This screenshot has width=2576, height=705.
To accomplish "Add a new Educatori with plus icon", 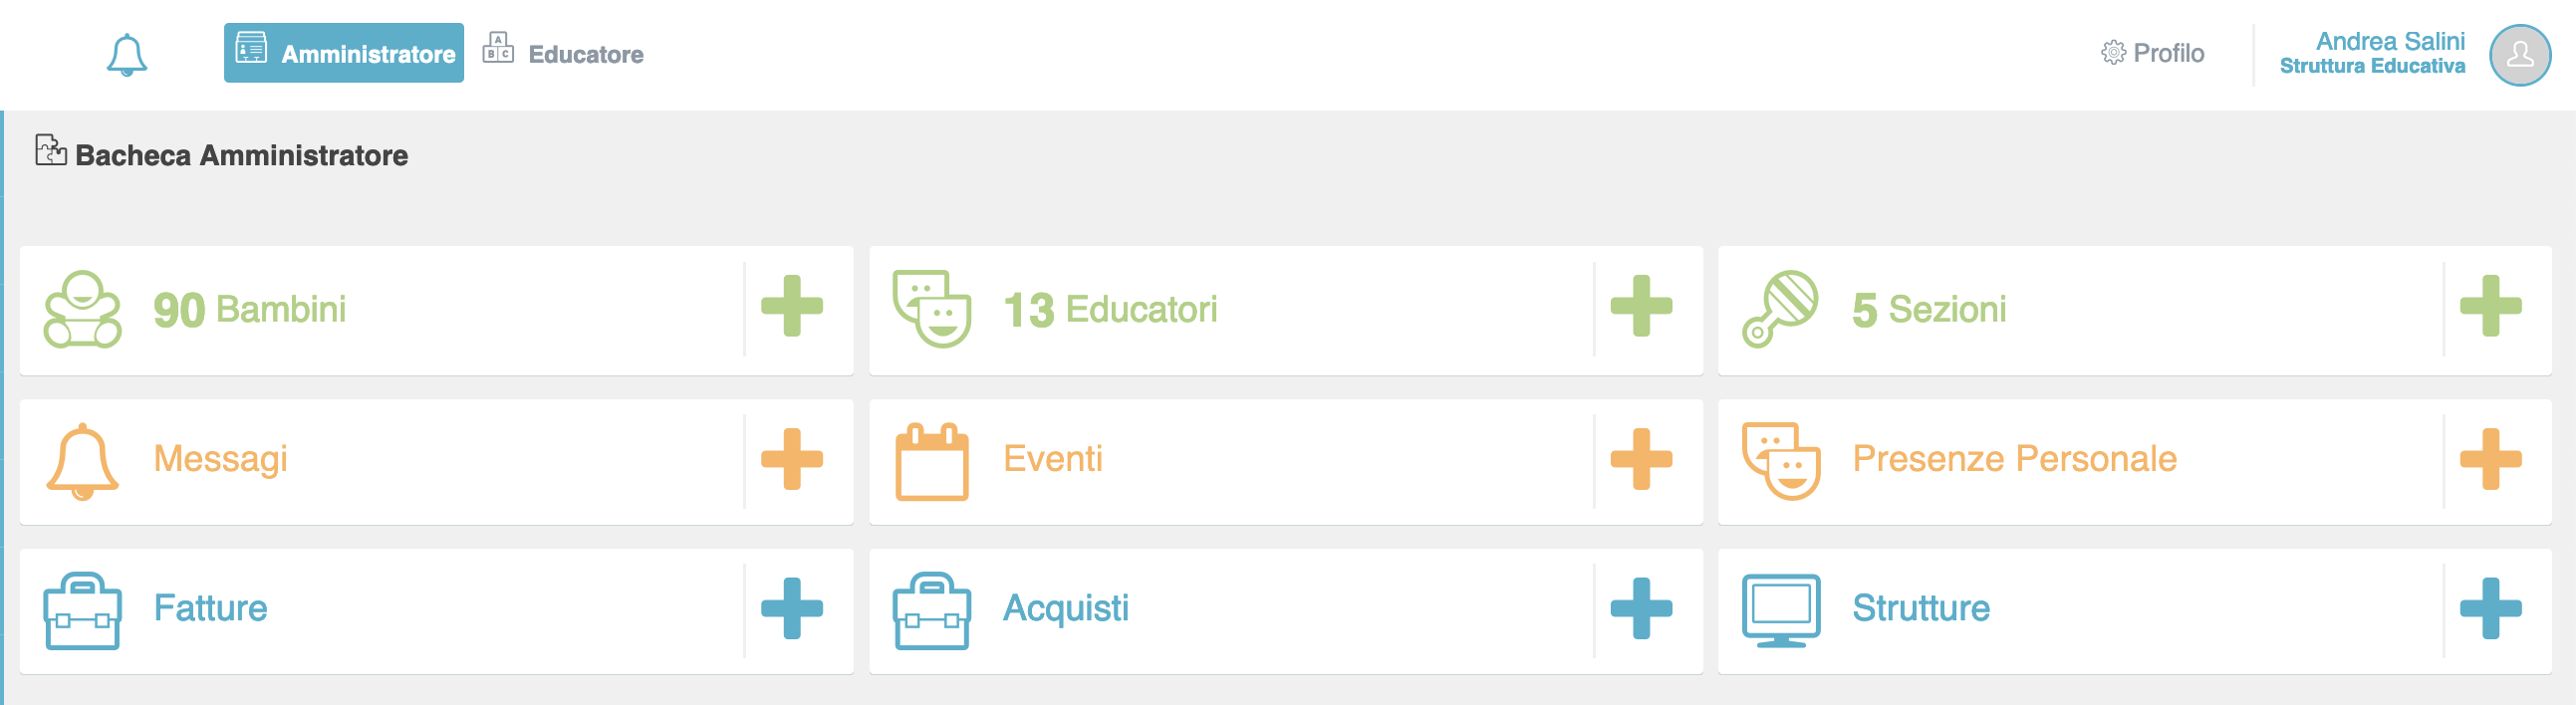I will pos(1641,306).
